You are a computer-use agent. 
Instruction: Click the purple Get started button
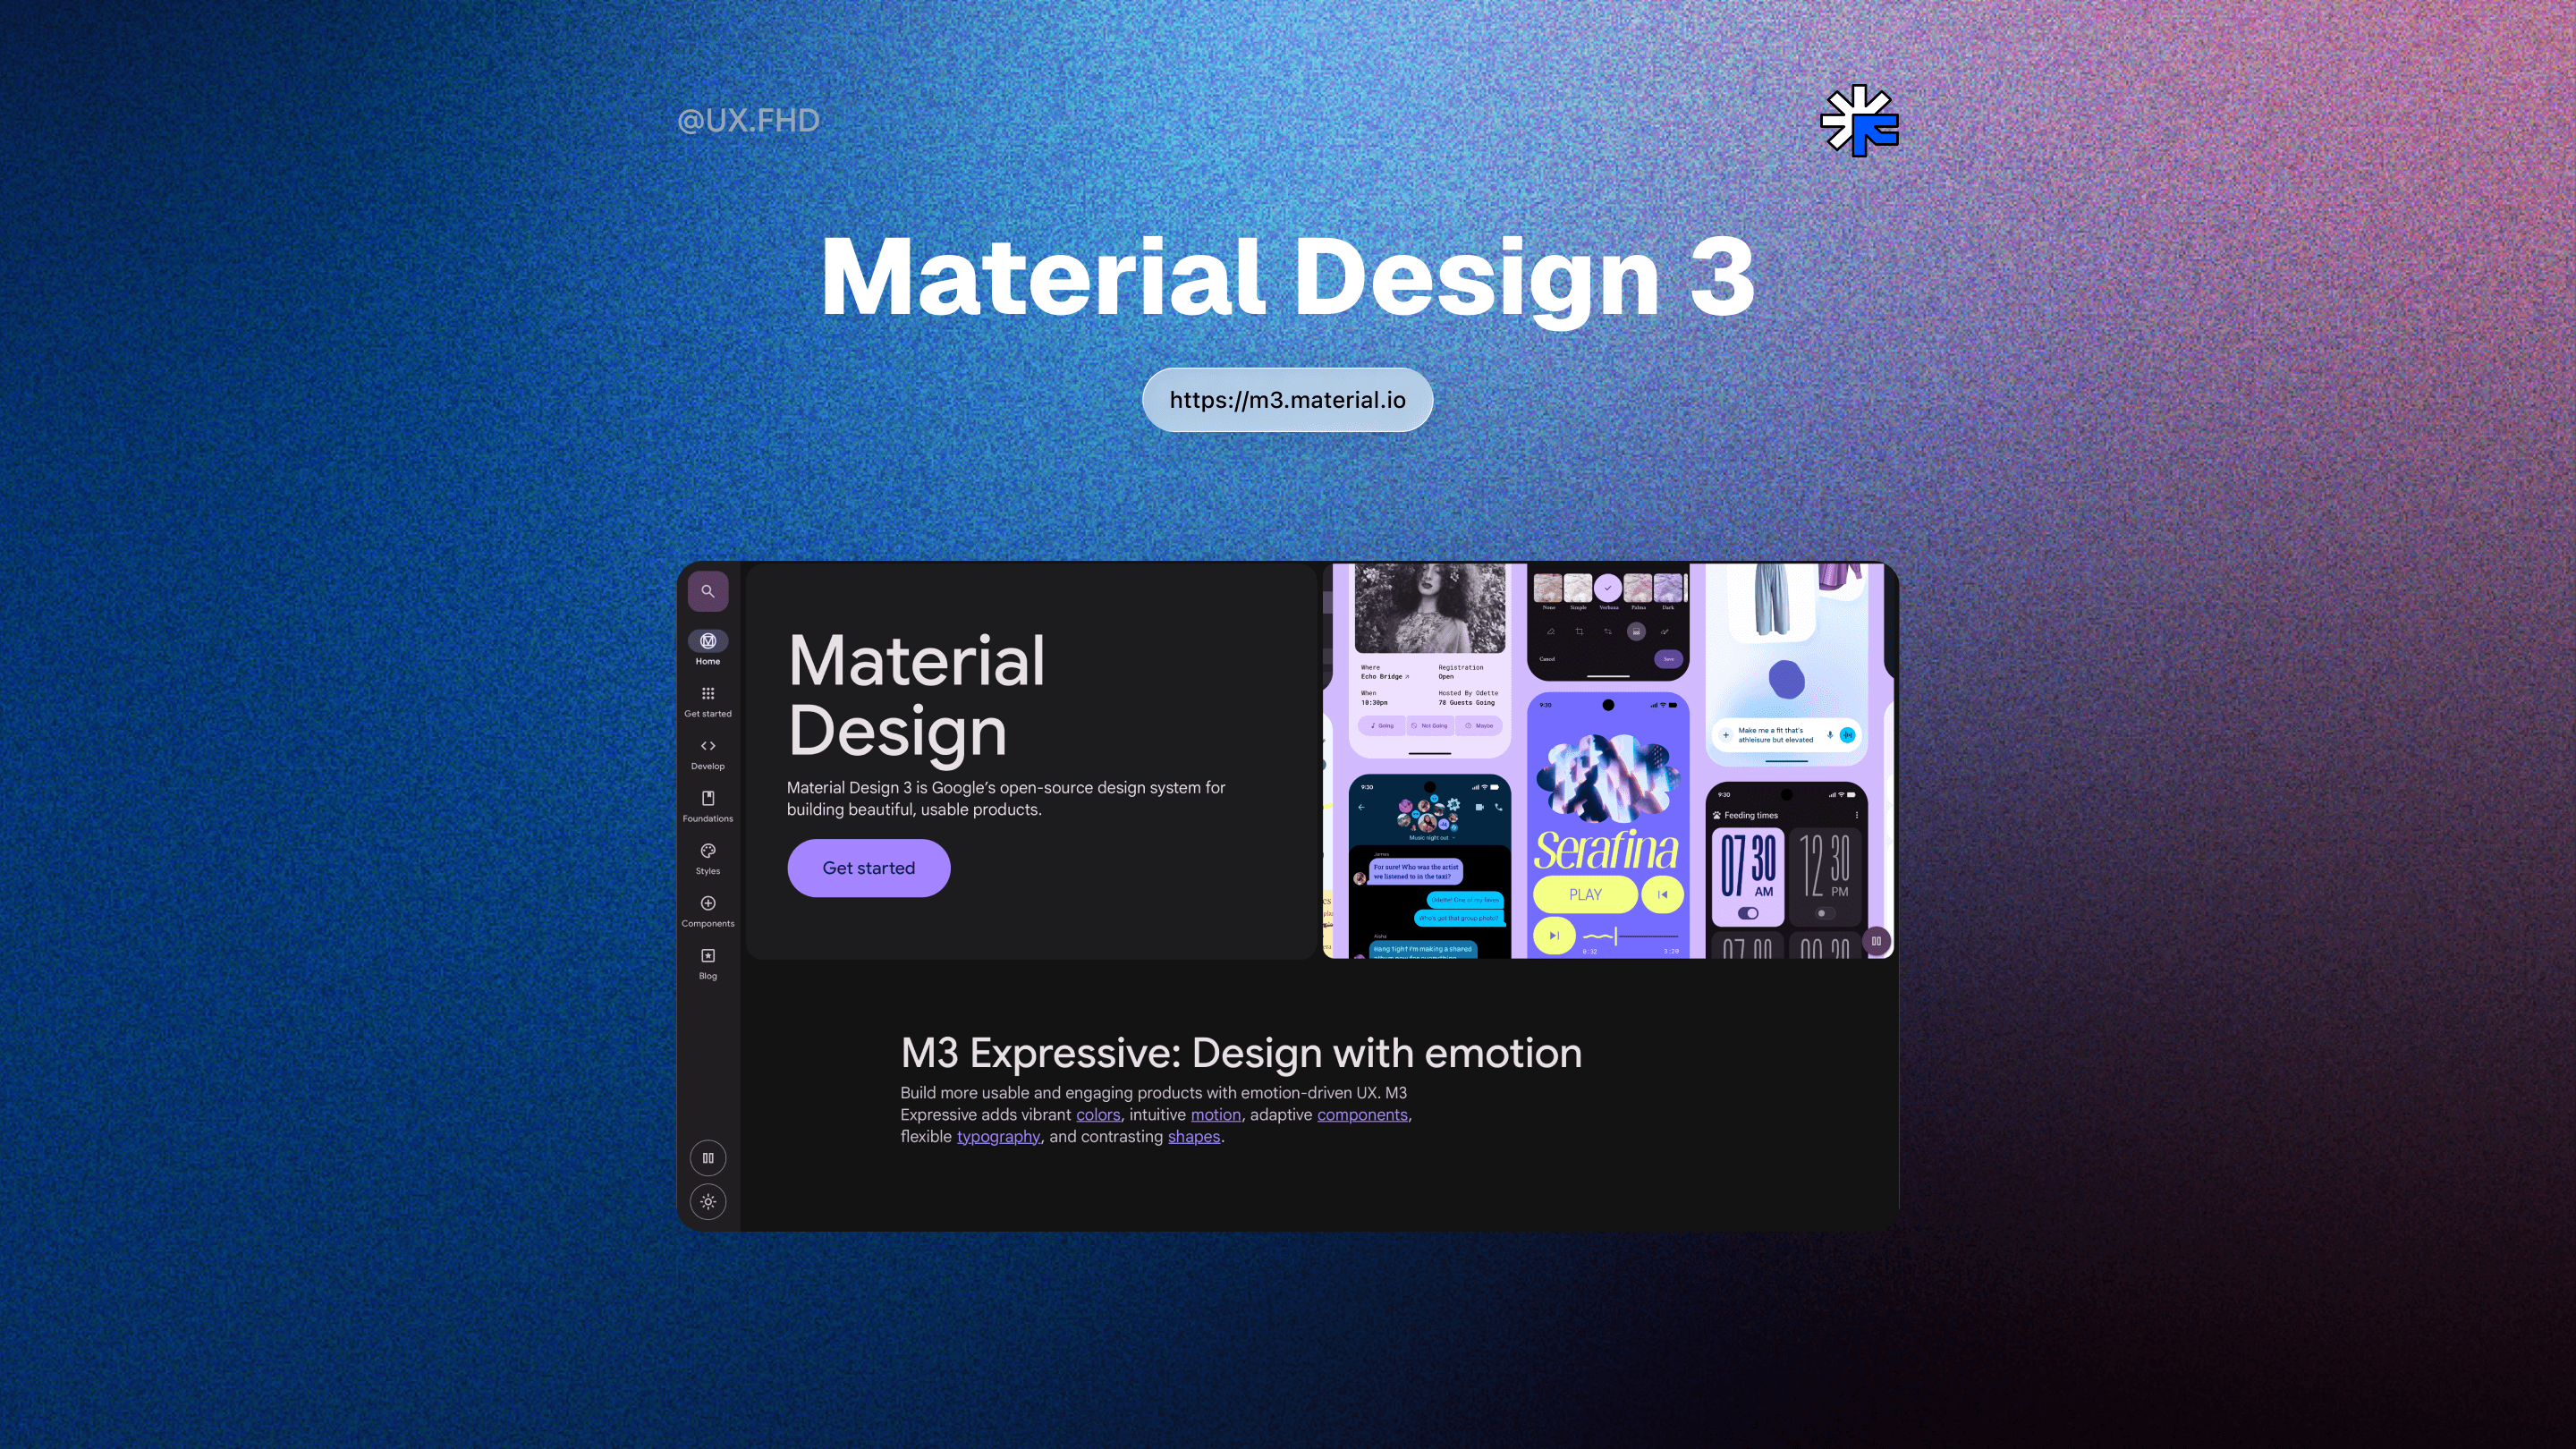click(x=868, y=868)
